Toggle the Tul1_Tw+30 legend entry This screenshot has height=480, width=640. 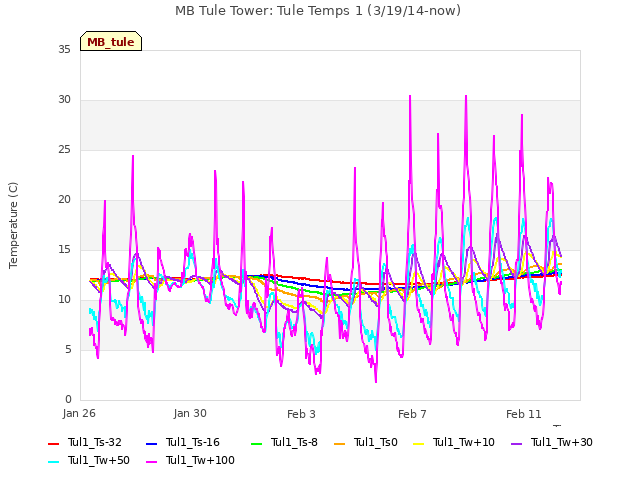point(552,442)
